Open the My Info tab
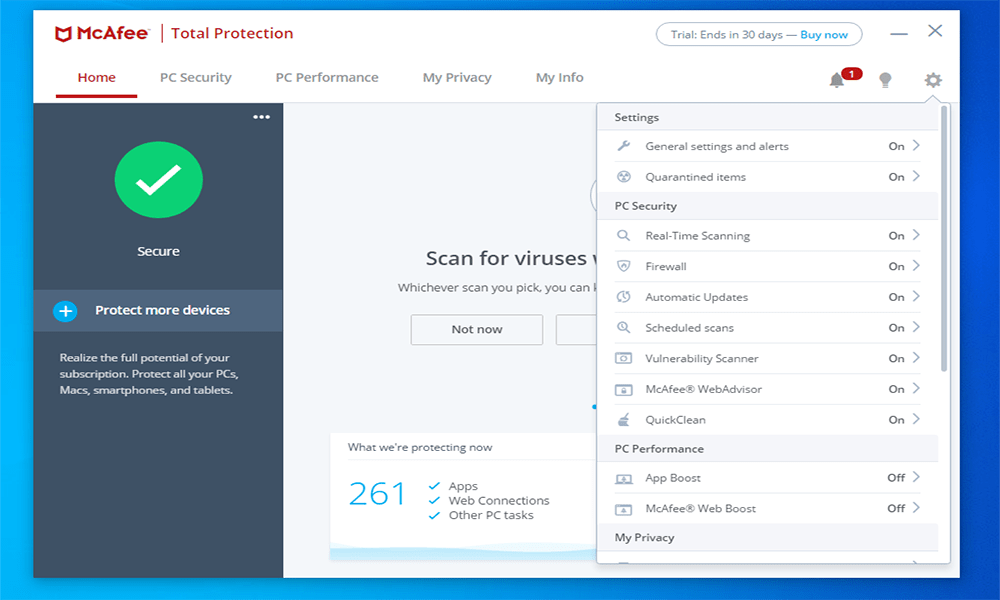This screenshot has width=1000, height=600. coord(559,78)
